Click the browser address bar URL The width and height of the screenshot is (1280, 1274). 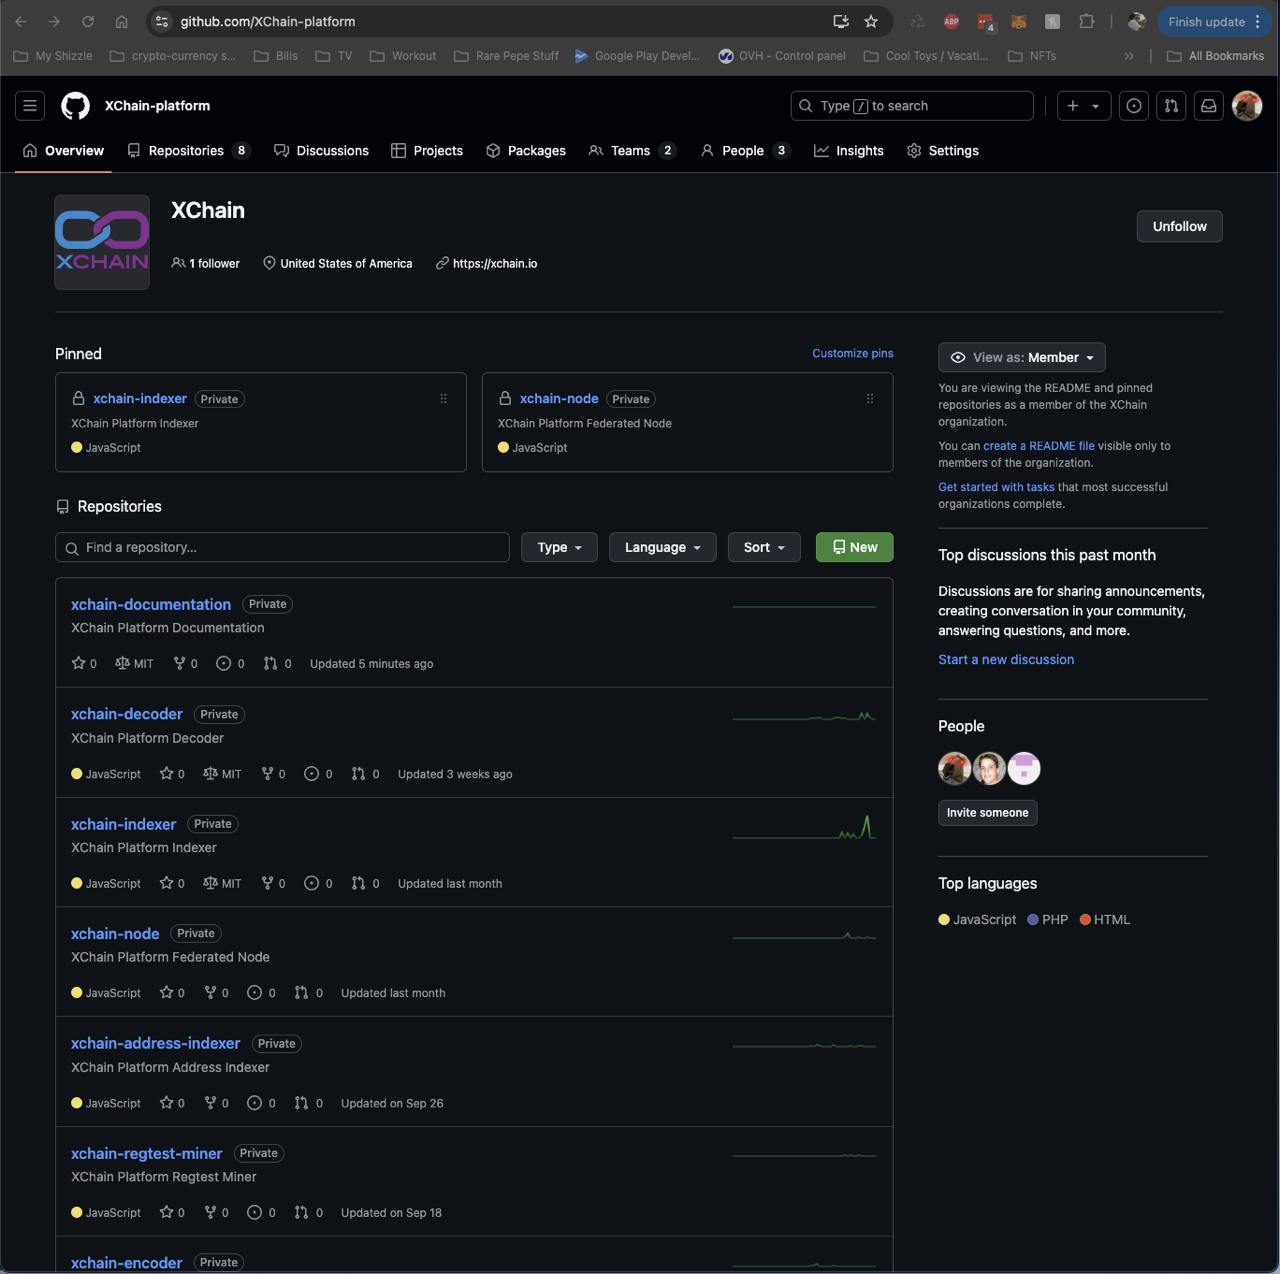coord(268,21)
